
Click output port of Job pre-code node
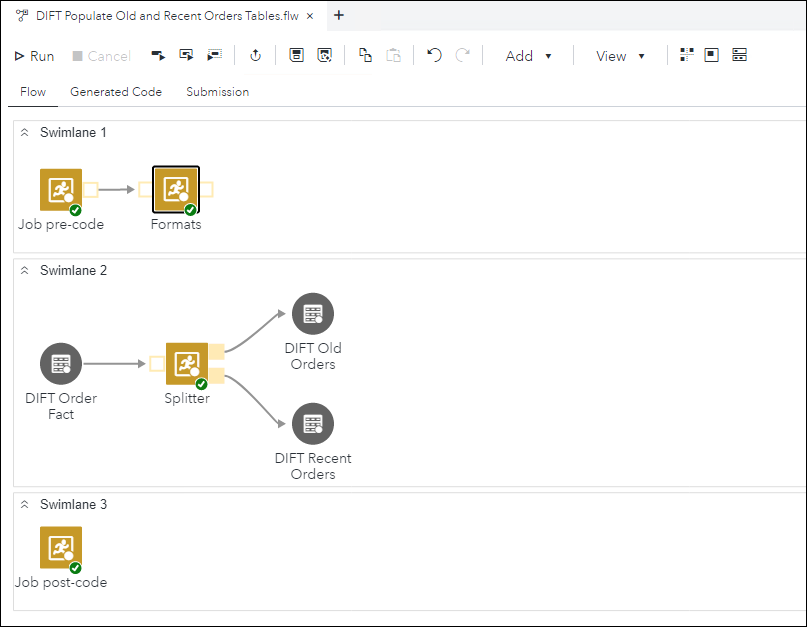click(91, 189)
